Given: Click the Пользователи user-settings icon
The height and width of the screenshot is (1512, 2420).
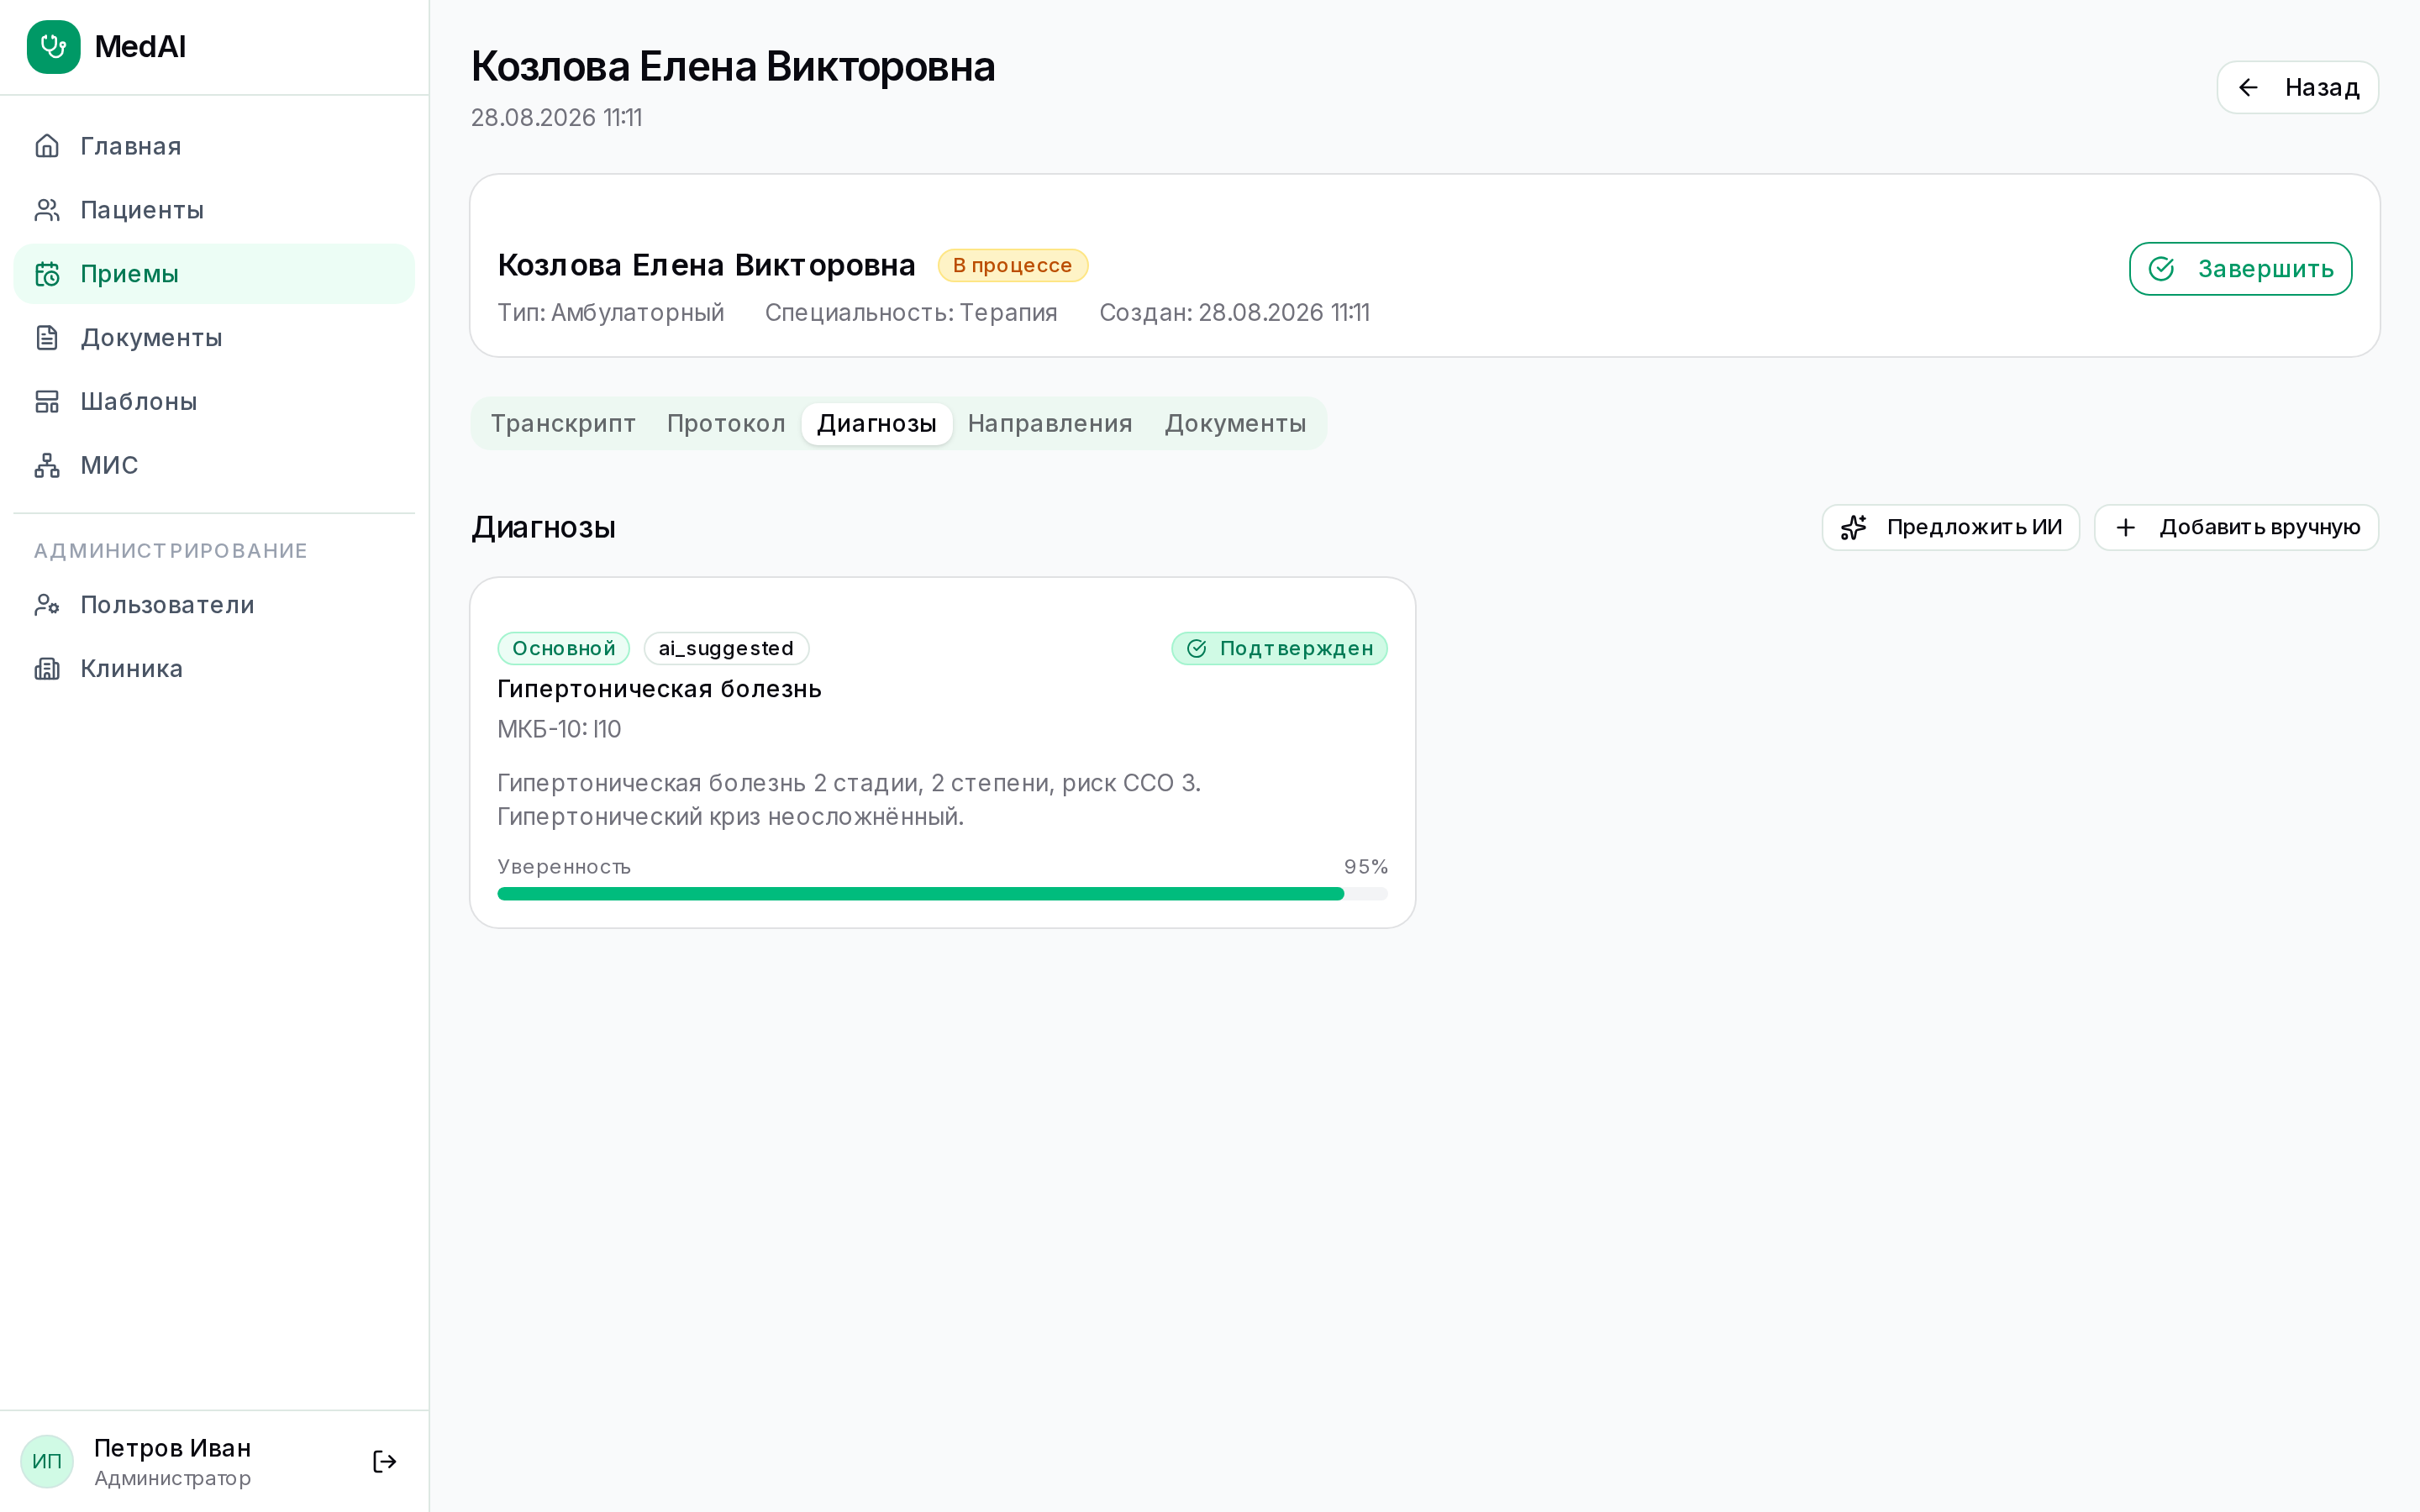Looking at the screenshot, I should (x=47, y=605).
